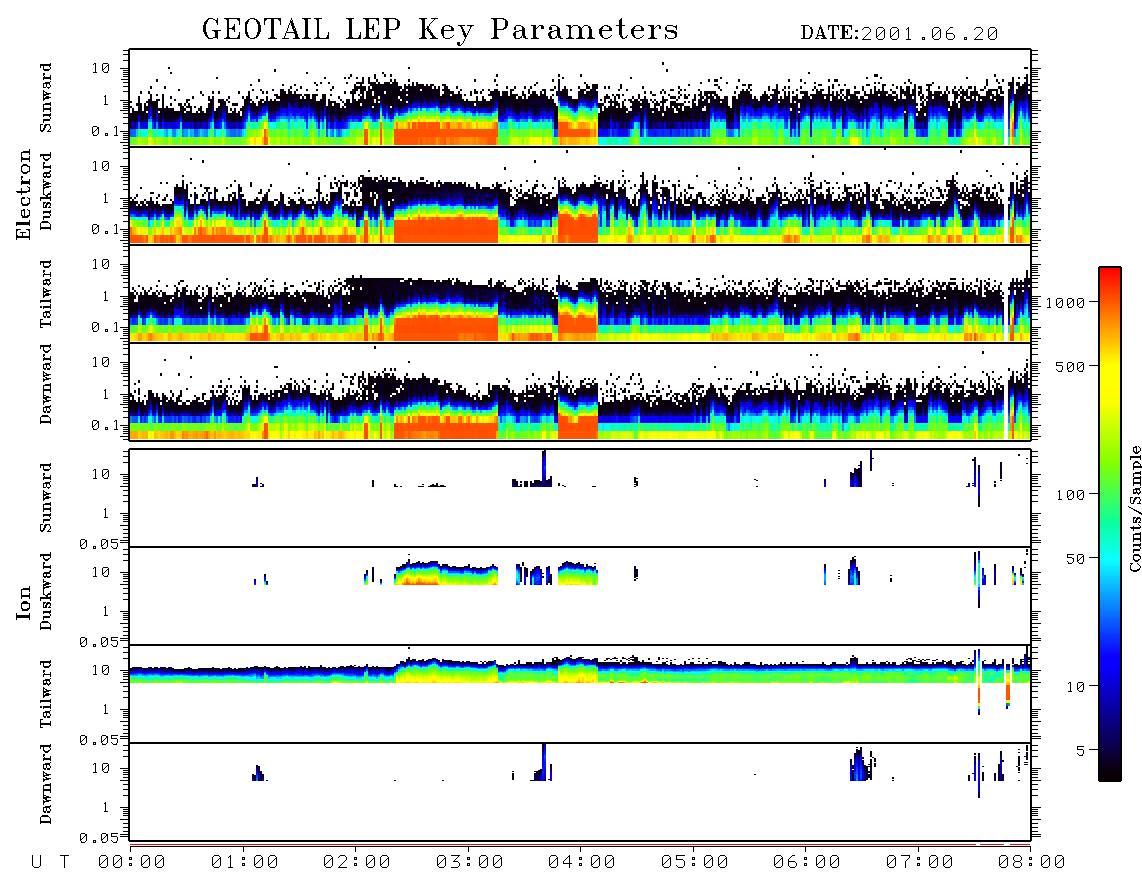Click the Counts/Sample colorbar label

point(1134,508)
